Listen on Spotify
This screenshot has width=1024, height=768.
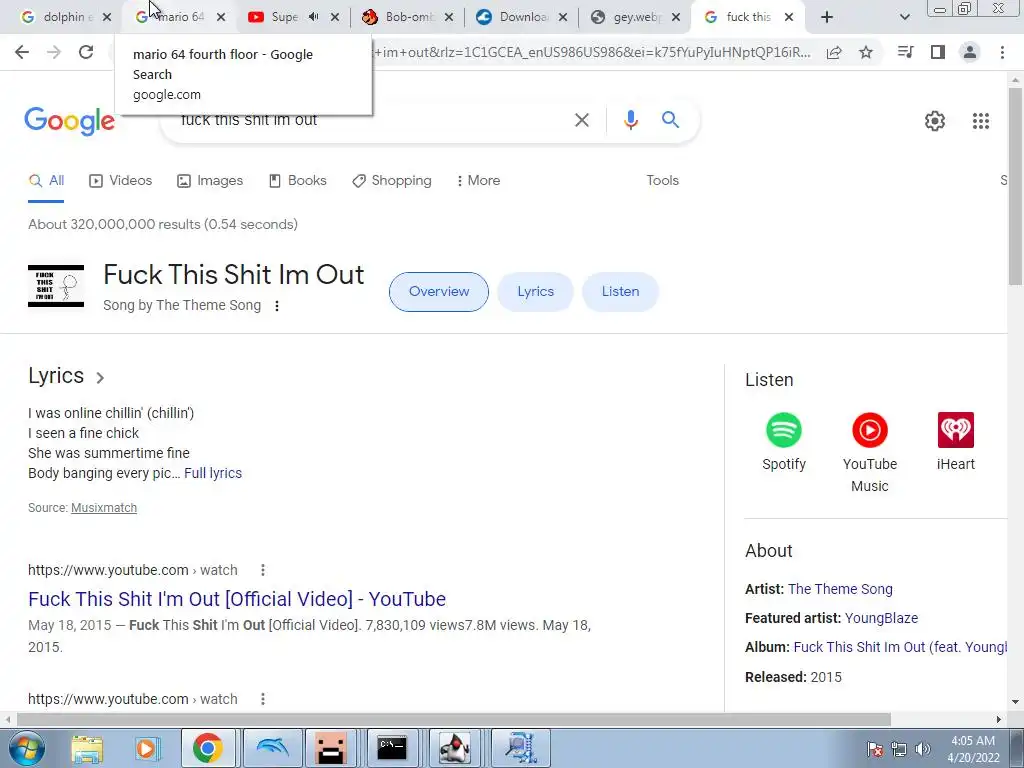[784, 442]
